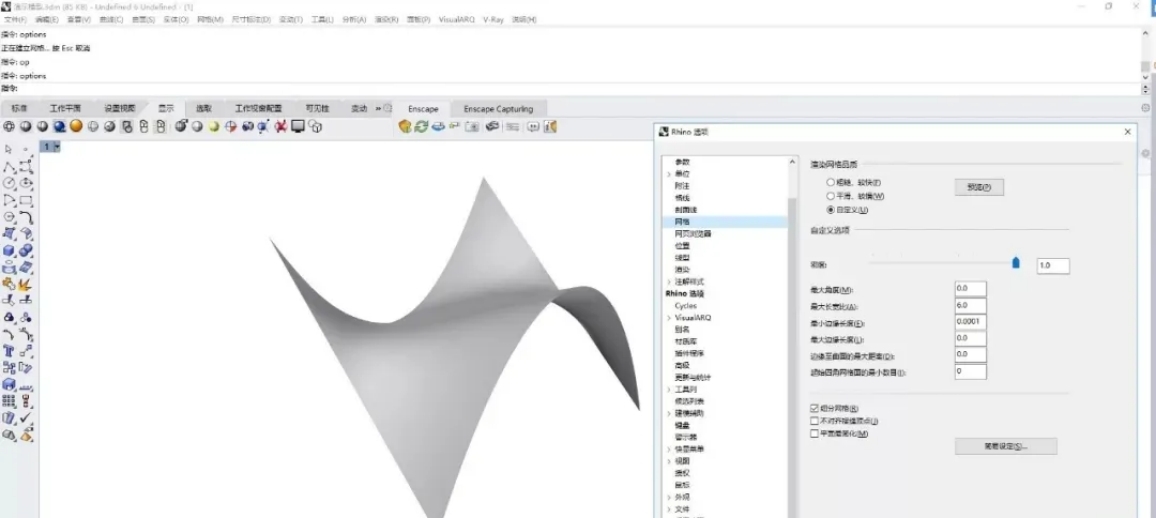Click the Wireframe viewport icon in display toolbar
Viewport: 1156px width, 518px height.
coord(9,126)
